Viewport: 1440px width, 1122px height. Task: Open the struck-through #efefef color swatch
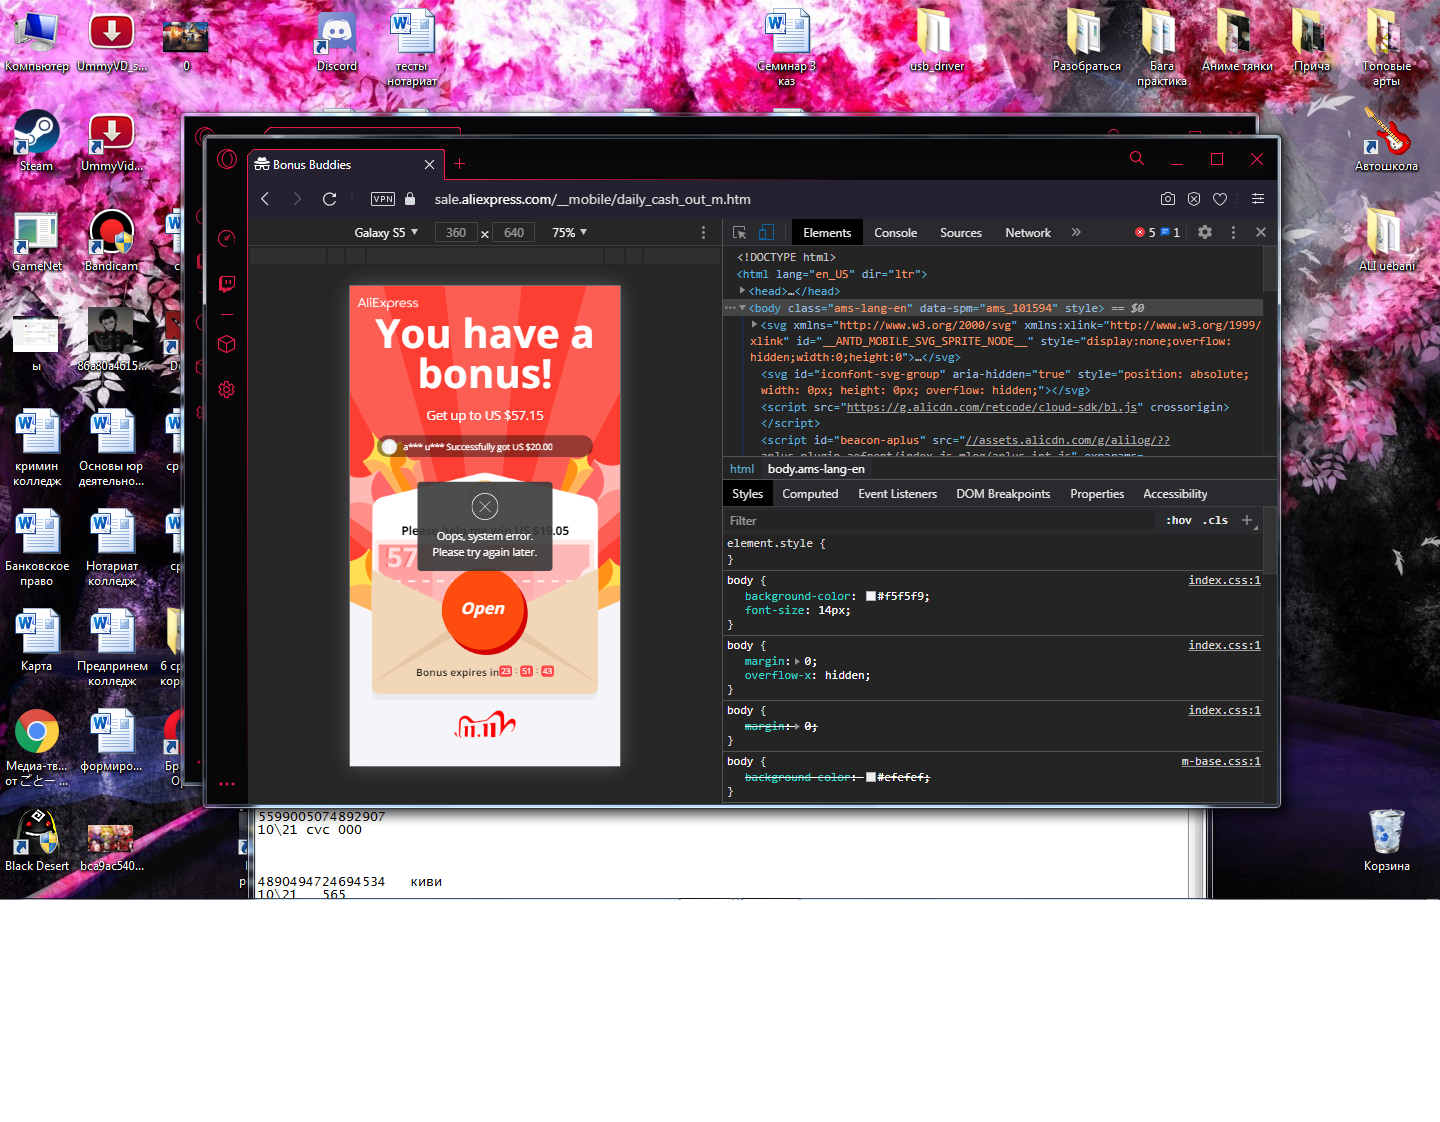tap(871, 777)
